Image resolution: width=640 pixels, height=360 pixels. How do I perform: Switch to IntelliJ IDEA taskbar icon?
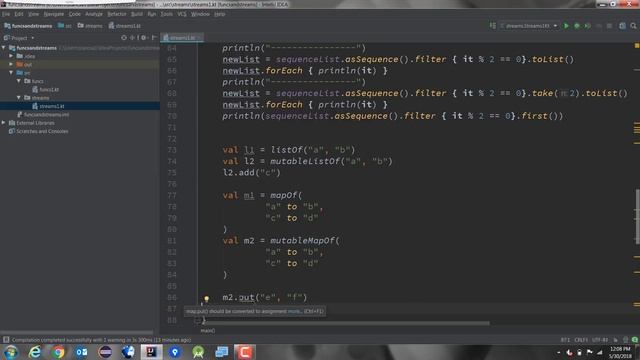tap(151, 352)
